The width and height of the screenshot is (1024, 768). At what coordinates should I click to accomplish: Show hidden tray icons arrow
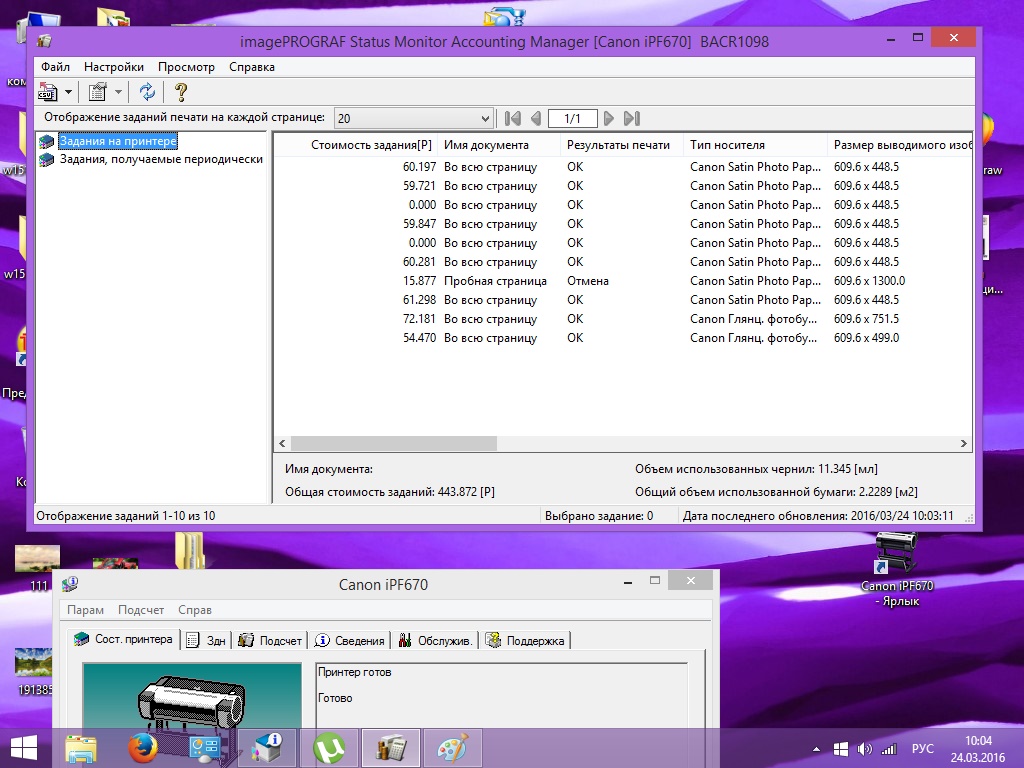point(816,749)
